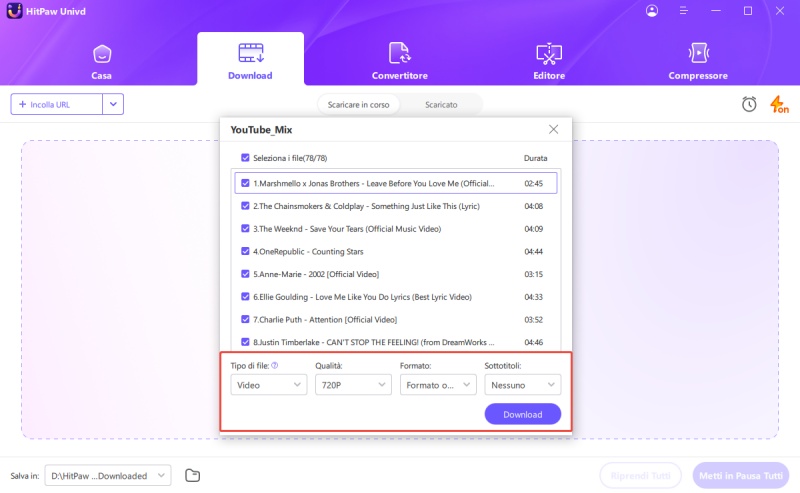
Task: Click the Durata column header
Action: click(x=535, y=158)
